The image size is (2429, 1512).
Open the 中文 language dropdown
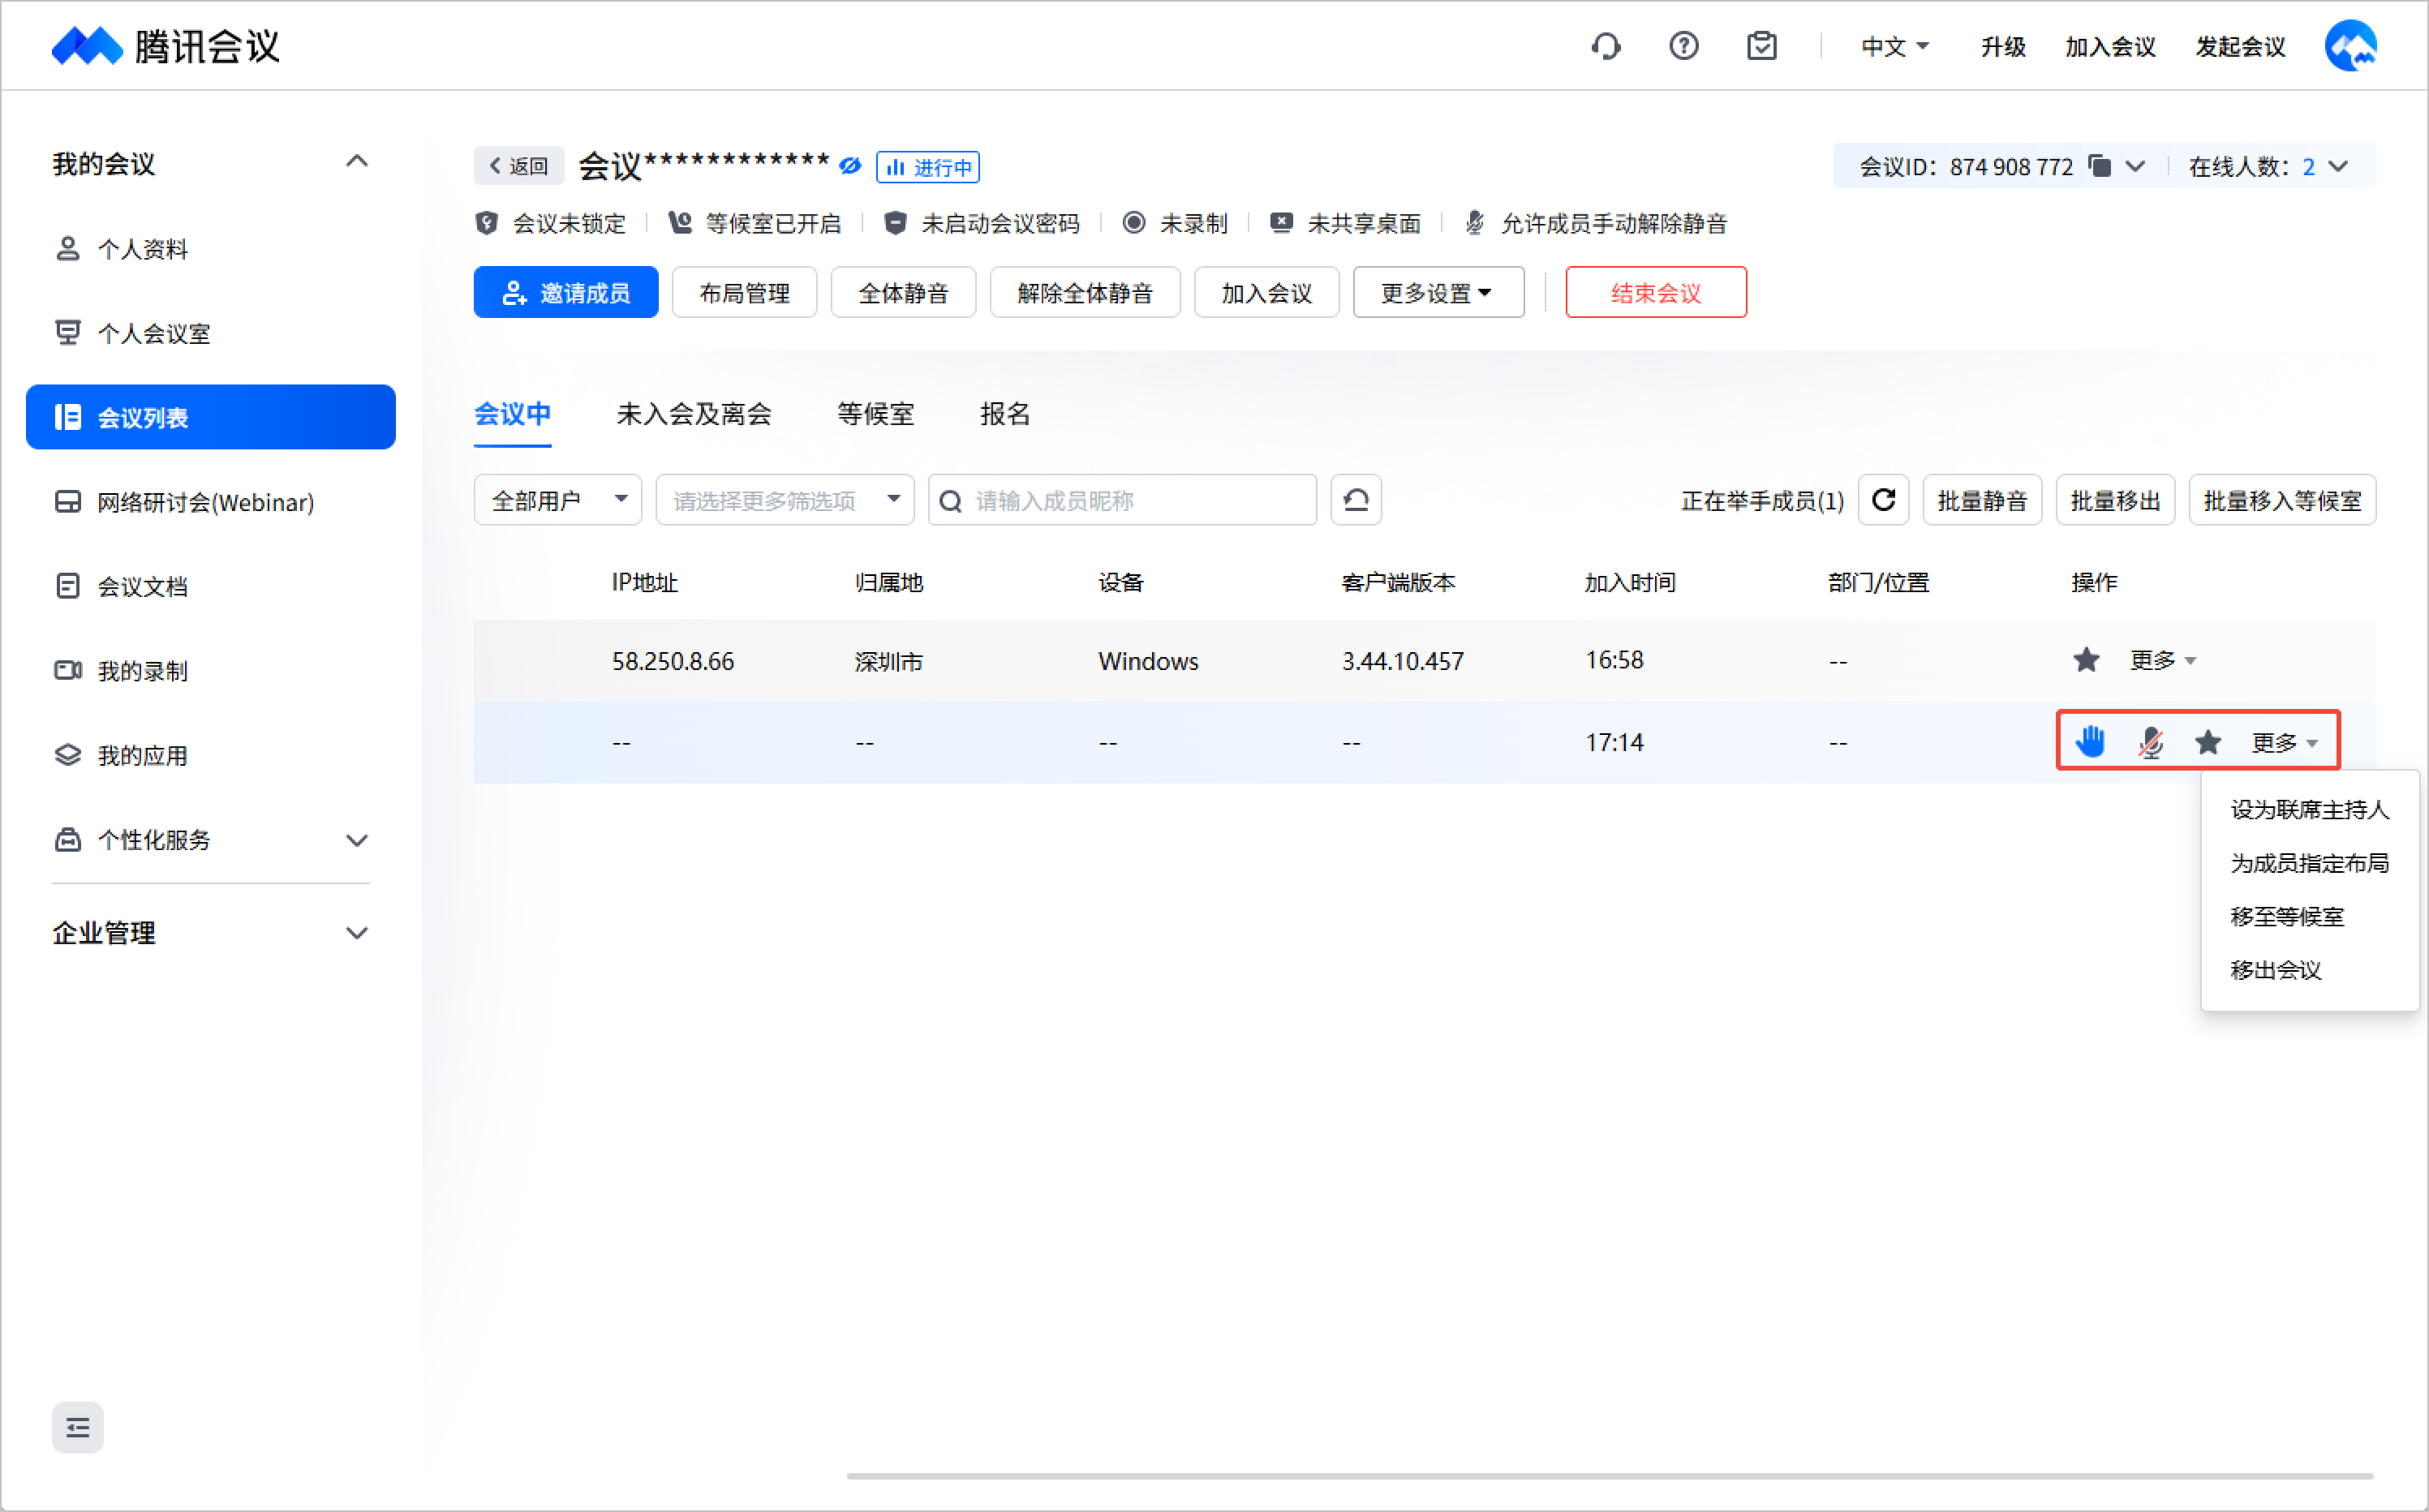(x=1895, y=47)
